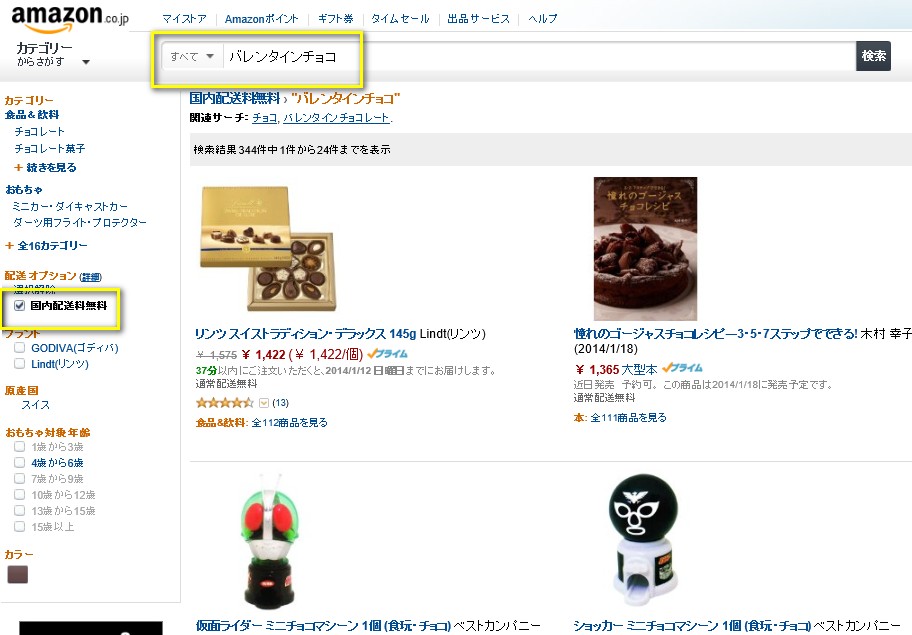The image size is (912, 635).
Task: Open the Lindt chocolate box product image
Action: tap(269, 248)
